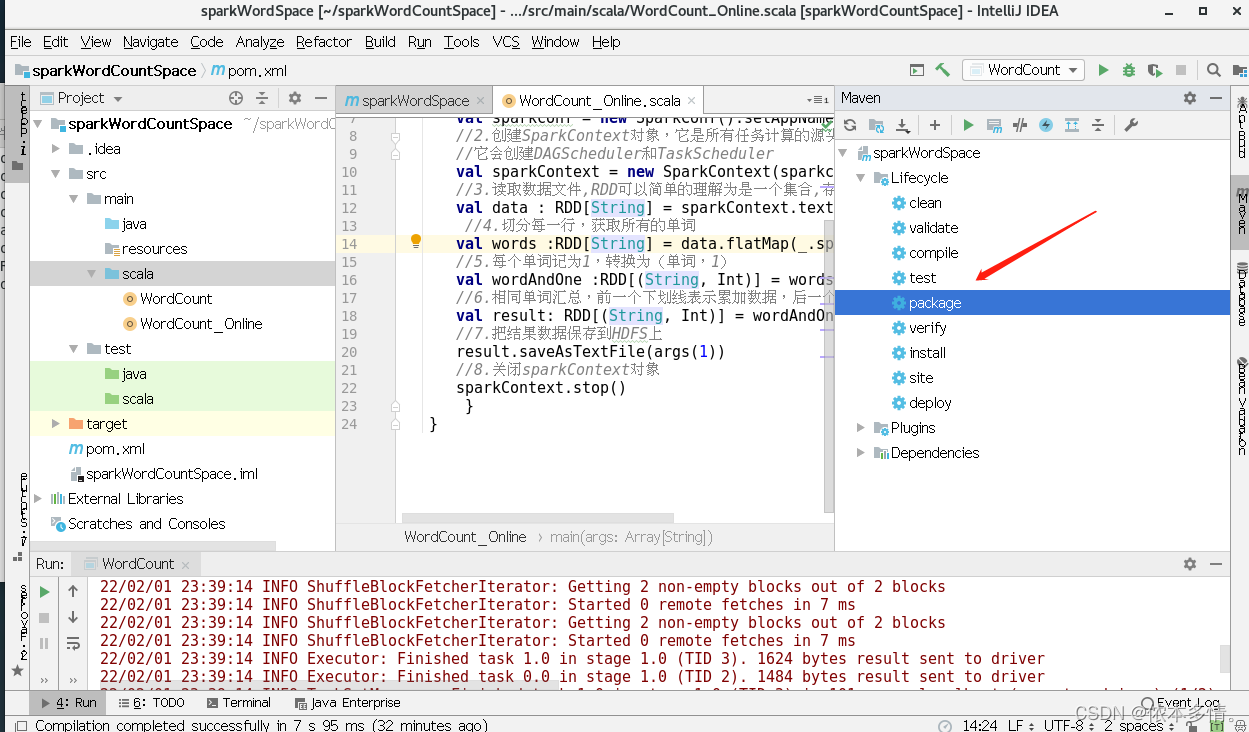Click the Build Project hammer icon
The height and width of the screenshot is (732, 1249).
942,70
